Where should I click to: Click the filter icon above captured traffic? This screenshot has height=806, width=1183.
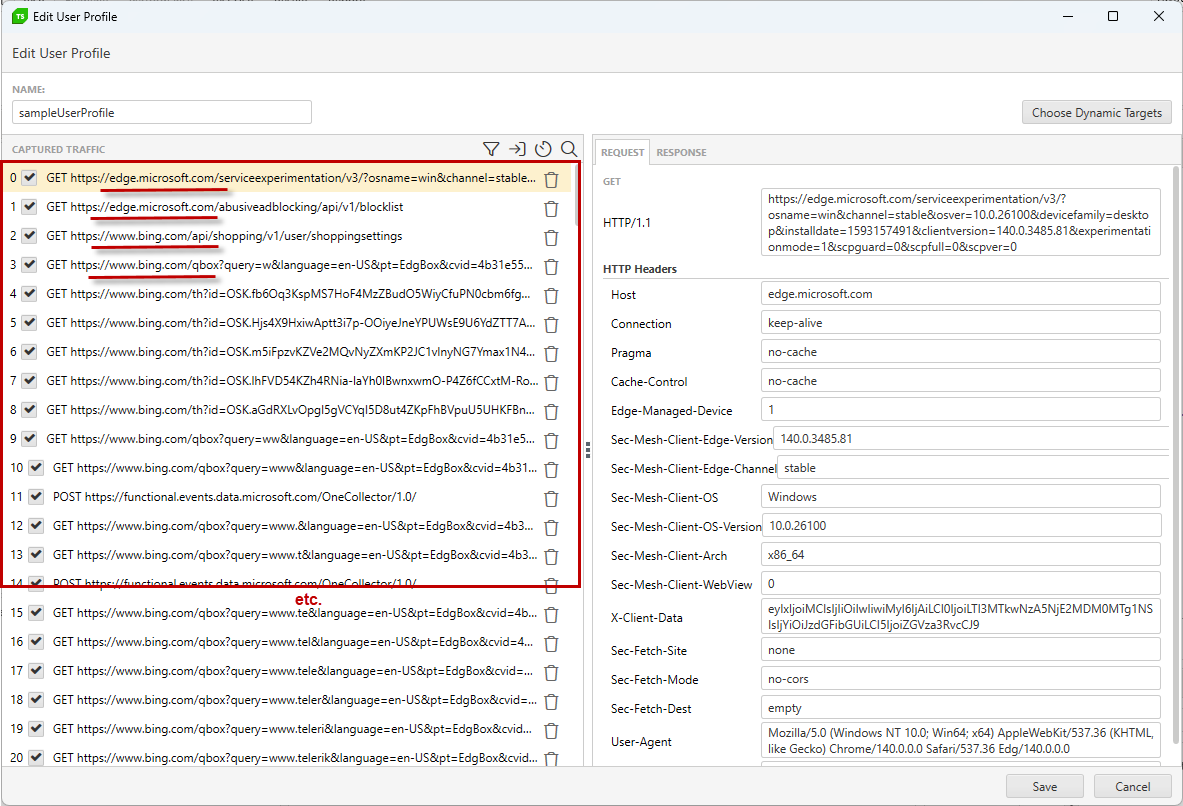491,148
